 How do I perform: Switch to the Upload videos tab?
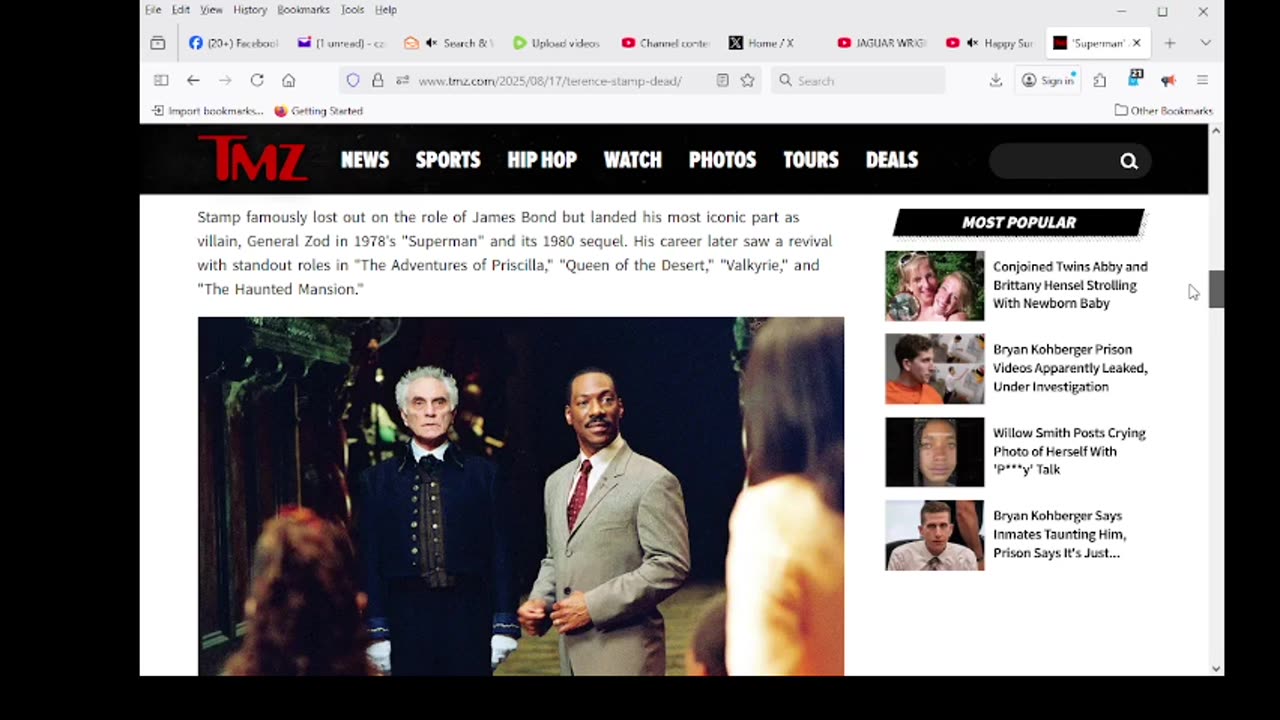pos(556,43)
